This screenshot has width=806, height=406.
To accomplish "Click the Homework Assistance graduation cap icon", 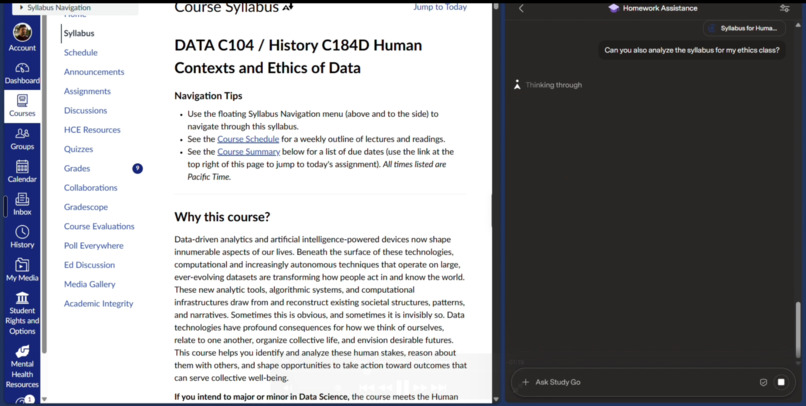I will click(x=613, y=8).
